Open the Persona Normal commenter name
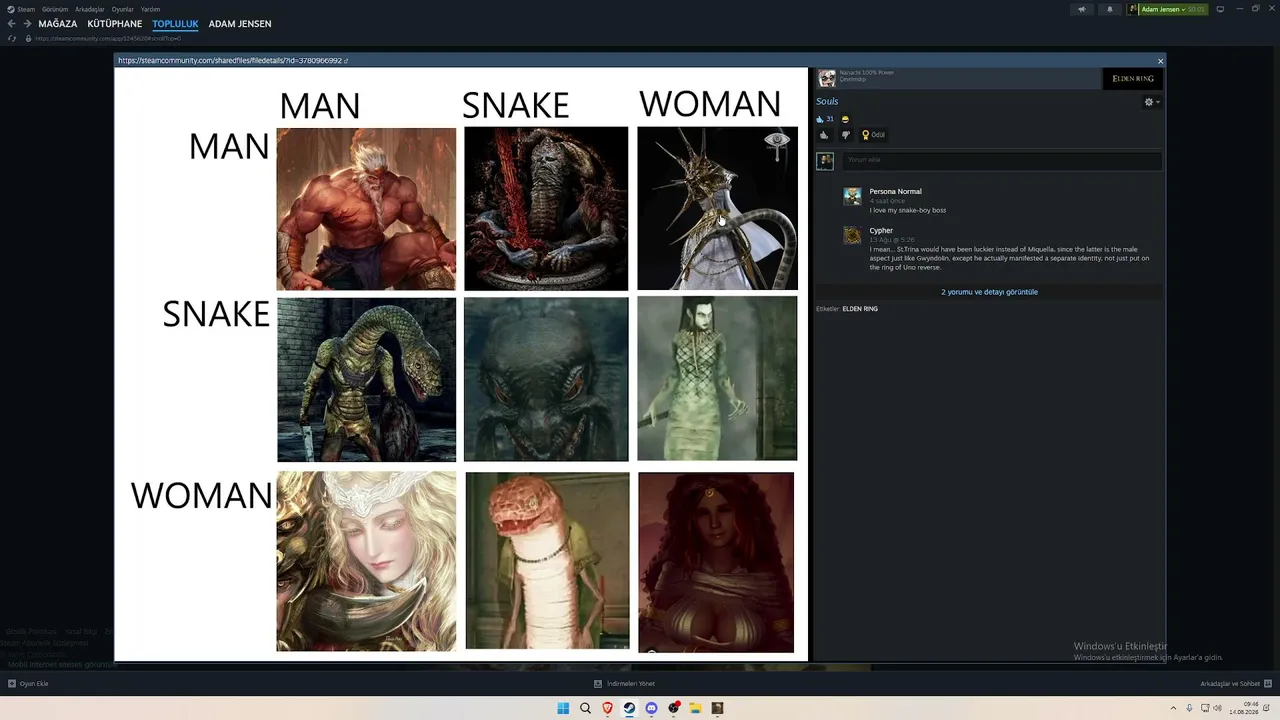1280x720 pixels. (895, 191)
